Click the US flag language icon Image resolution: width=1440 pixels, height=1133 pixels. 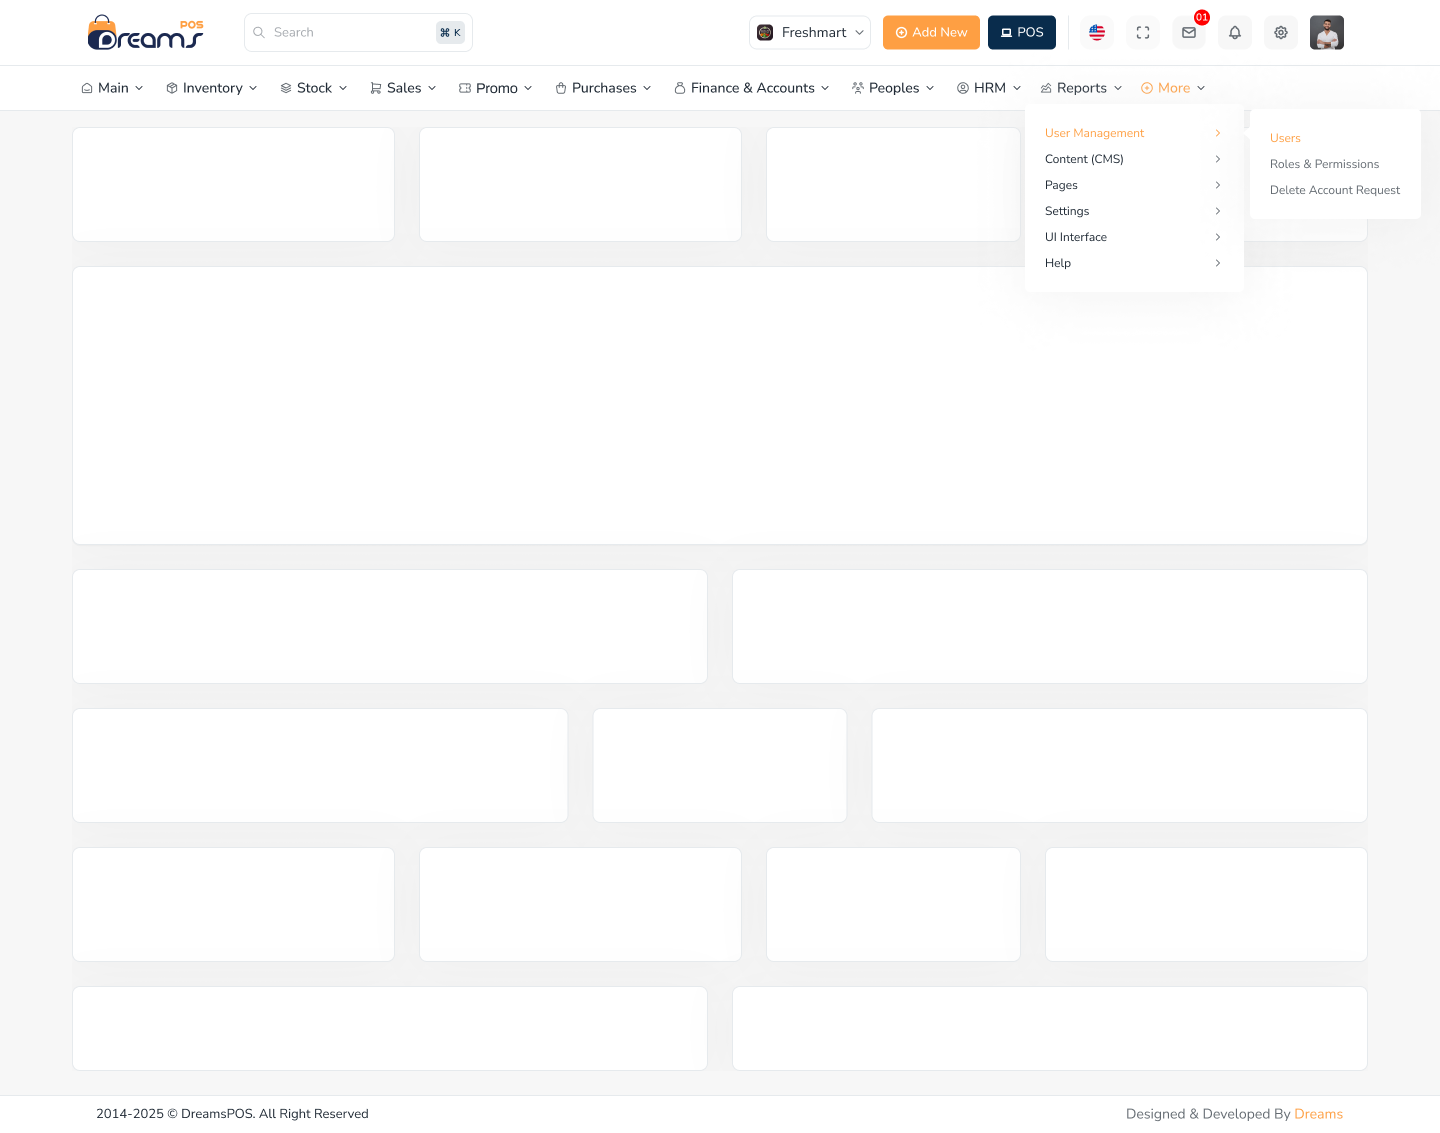pos(1097,32)
